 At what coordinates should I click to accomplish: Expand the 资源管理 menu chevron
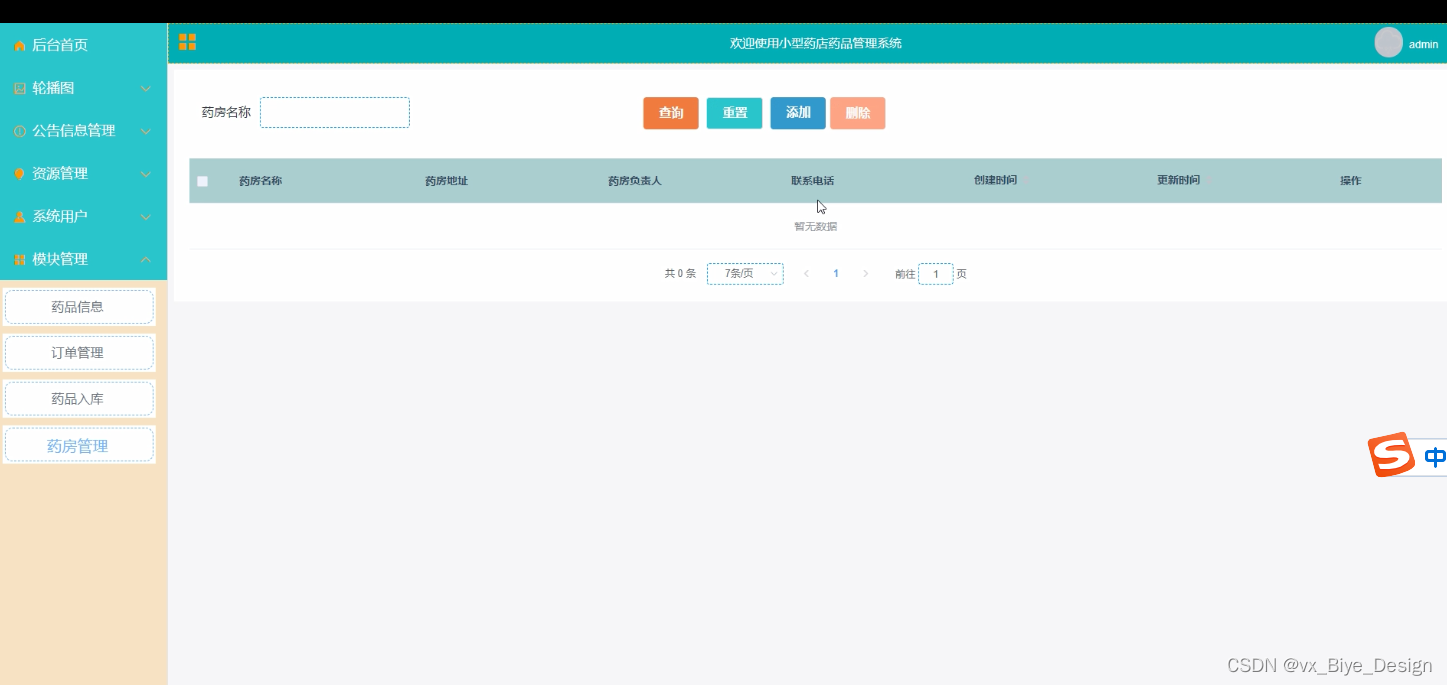tap(146, 174)
